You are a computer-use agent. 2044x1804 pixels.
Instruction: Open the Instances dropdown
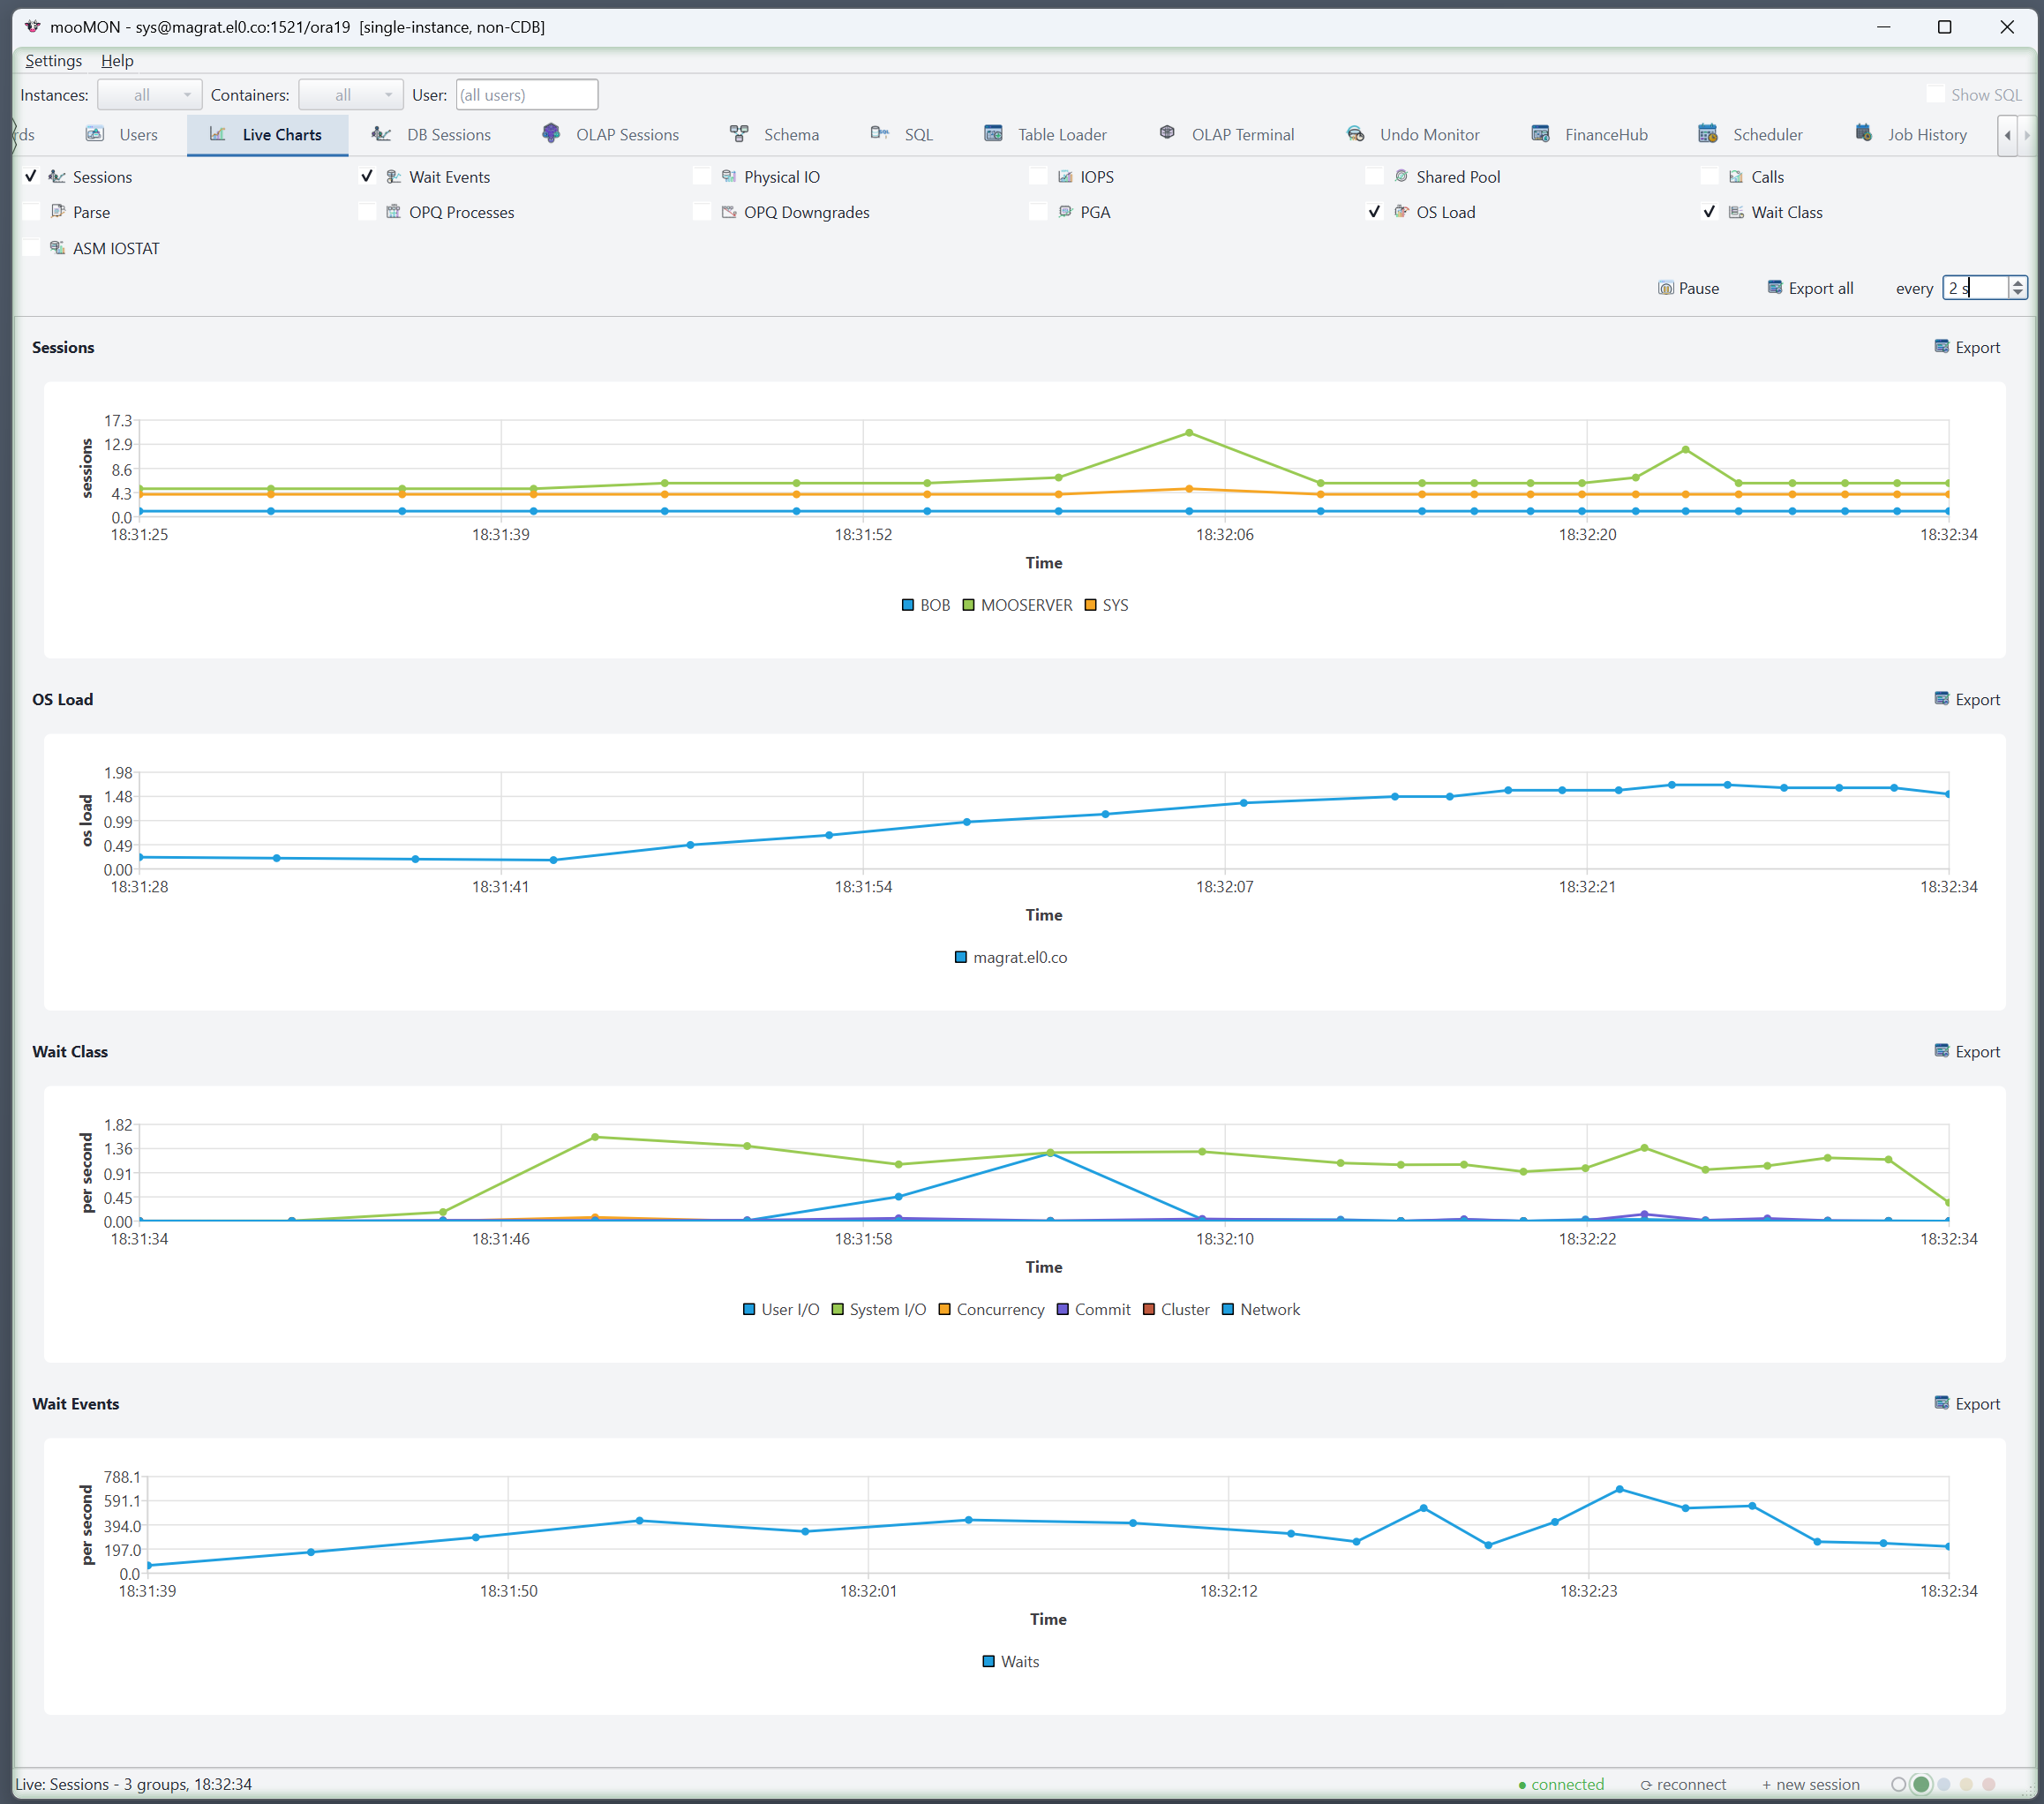(150, 95)
